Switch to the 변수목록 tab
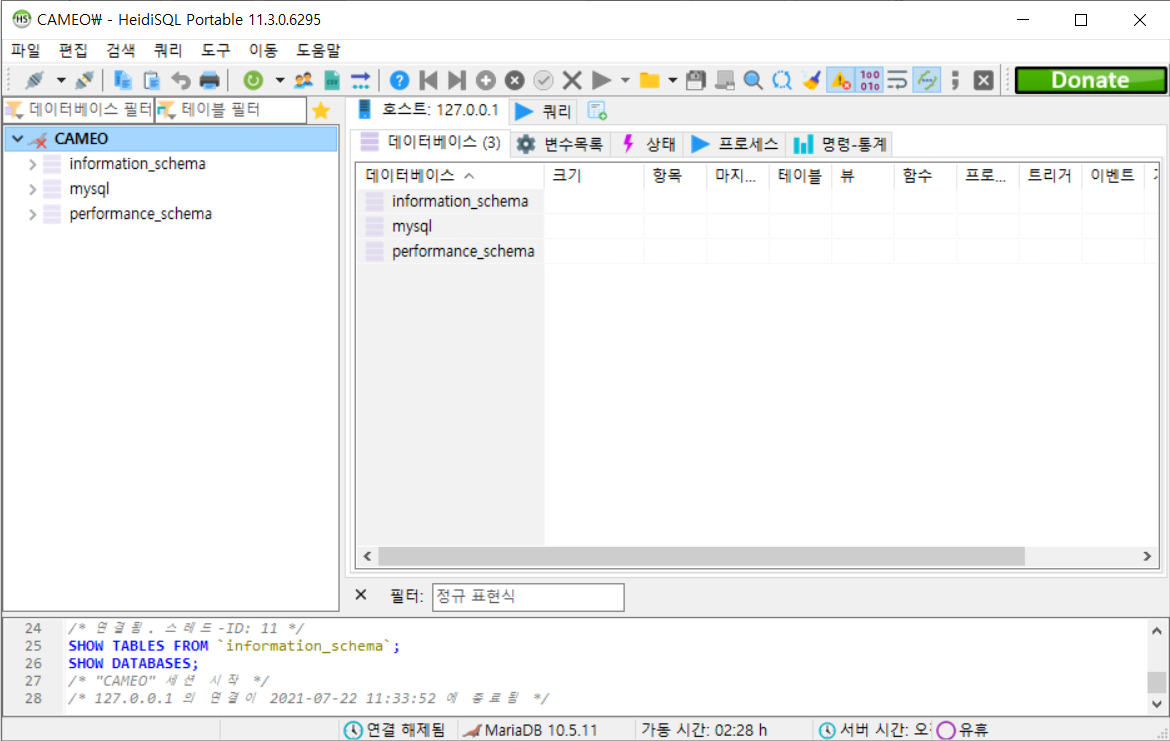This screenshot has height=741, width=1170. pos(560,144)
